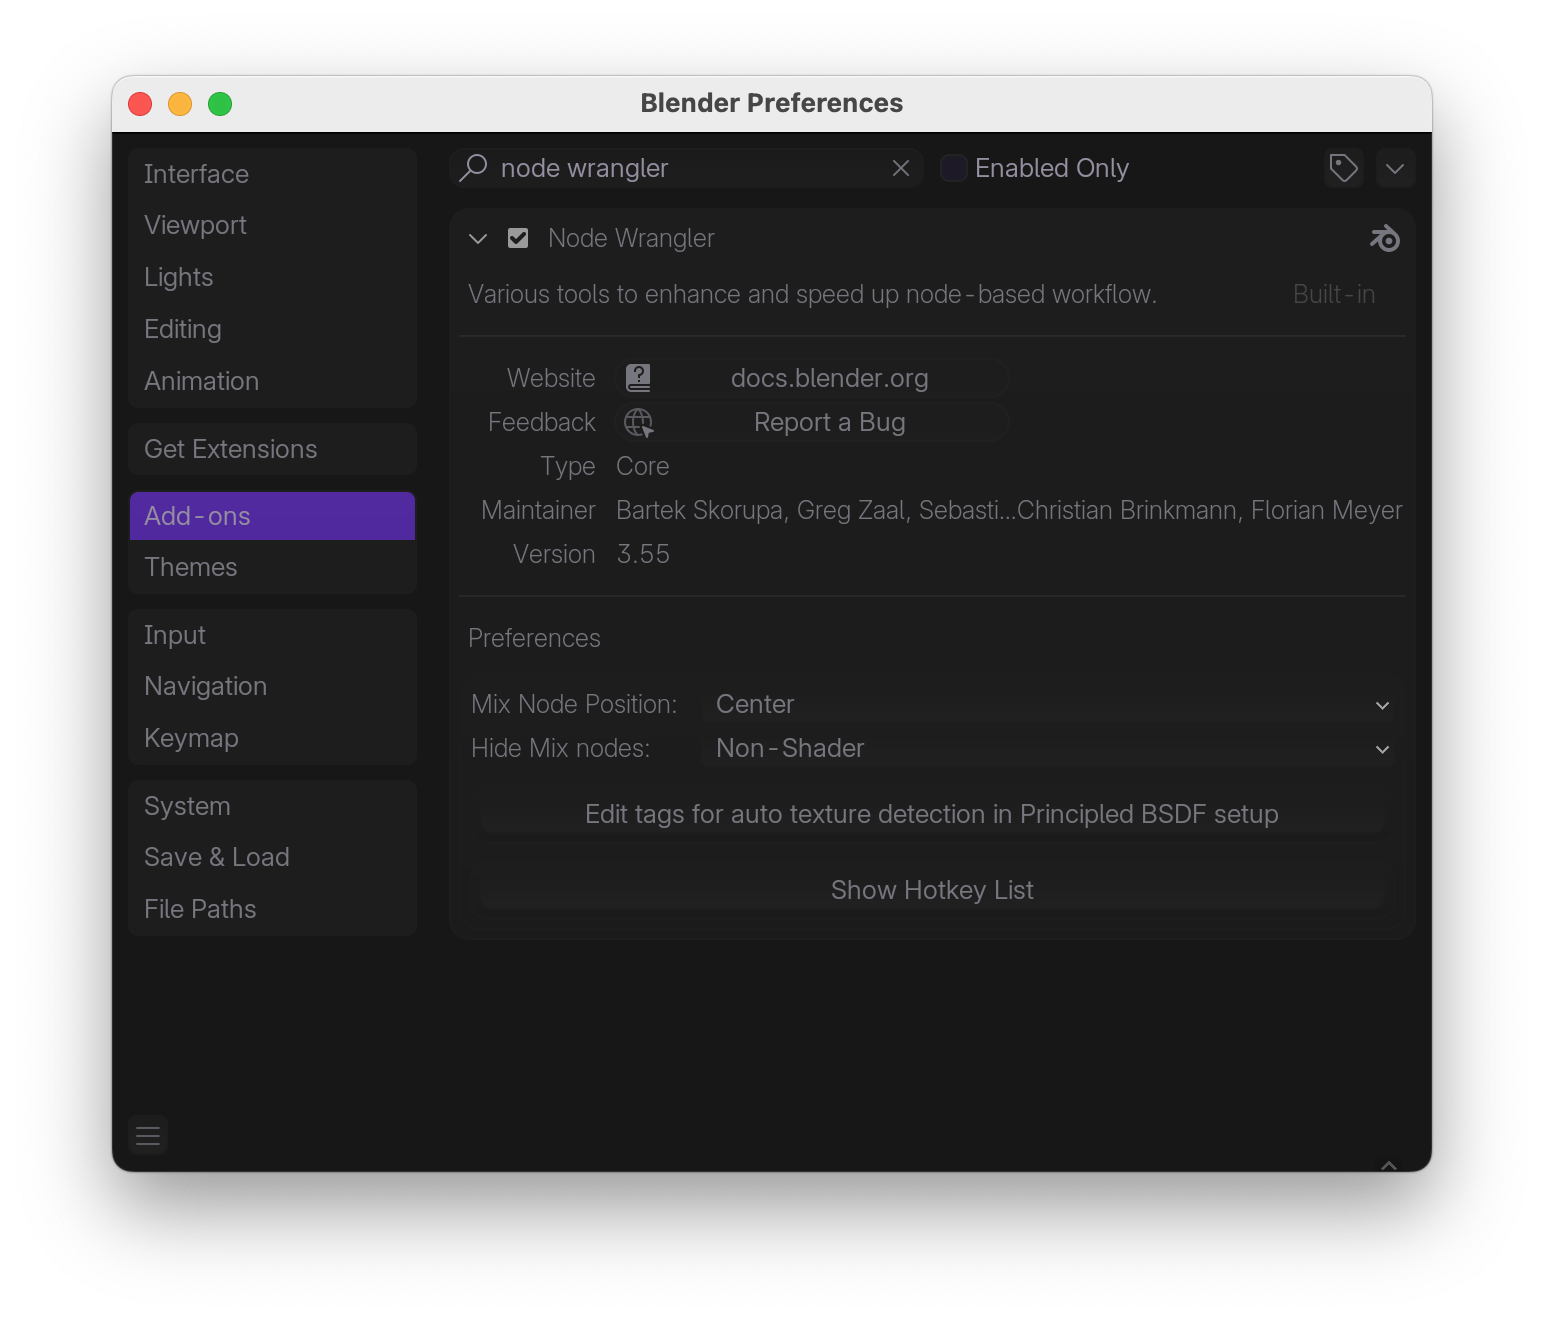Select the Add-ons section
1544x1320 pixels.
click(273, 516)
